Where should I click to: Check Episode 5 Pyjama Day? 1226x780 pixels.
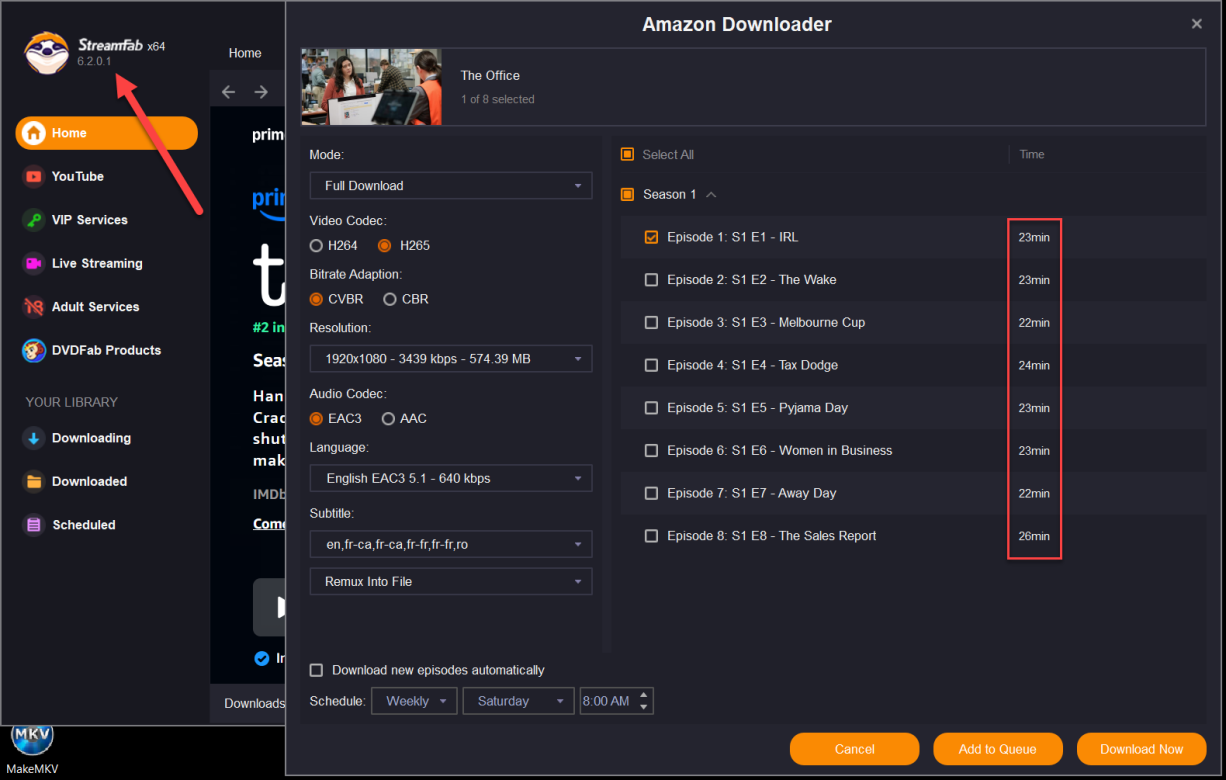[651, 408]
